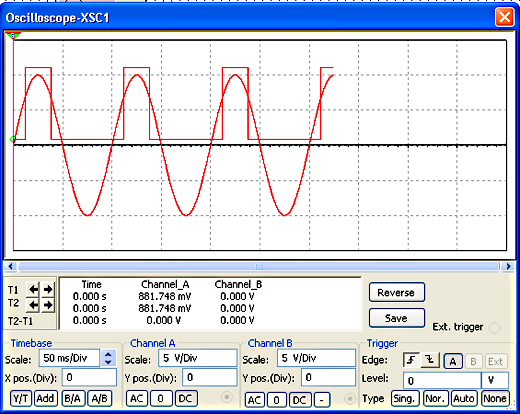Click the Save button
Screen dimensions: 520x414
click(397, 318)
